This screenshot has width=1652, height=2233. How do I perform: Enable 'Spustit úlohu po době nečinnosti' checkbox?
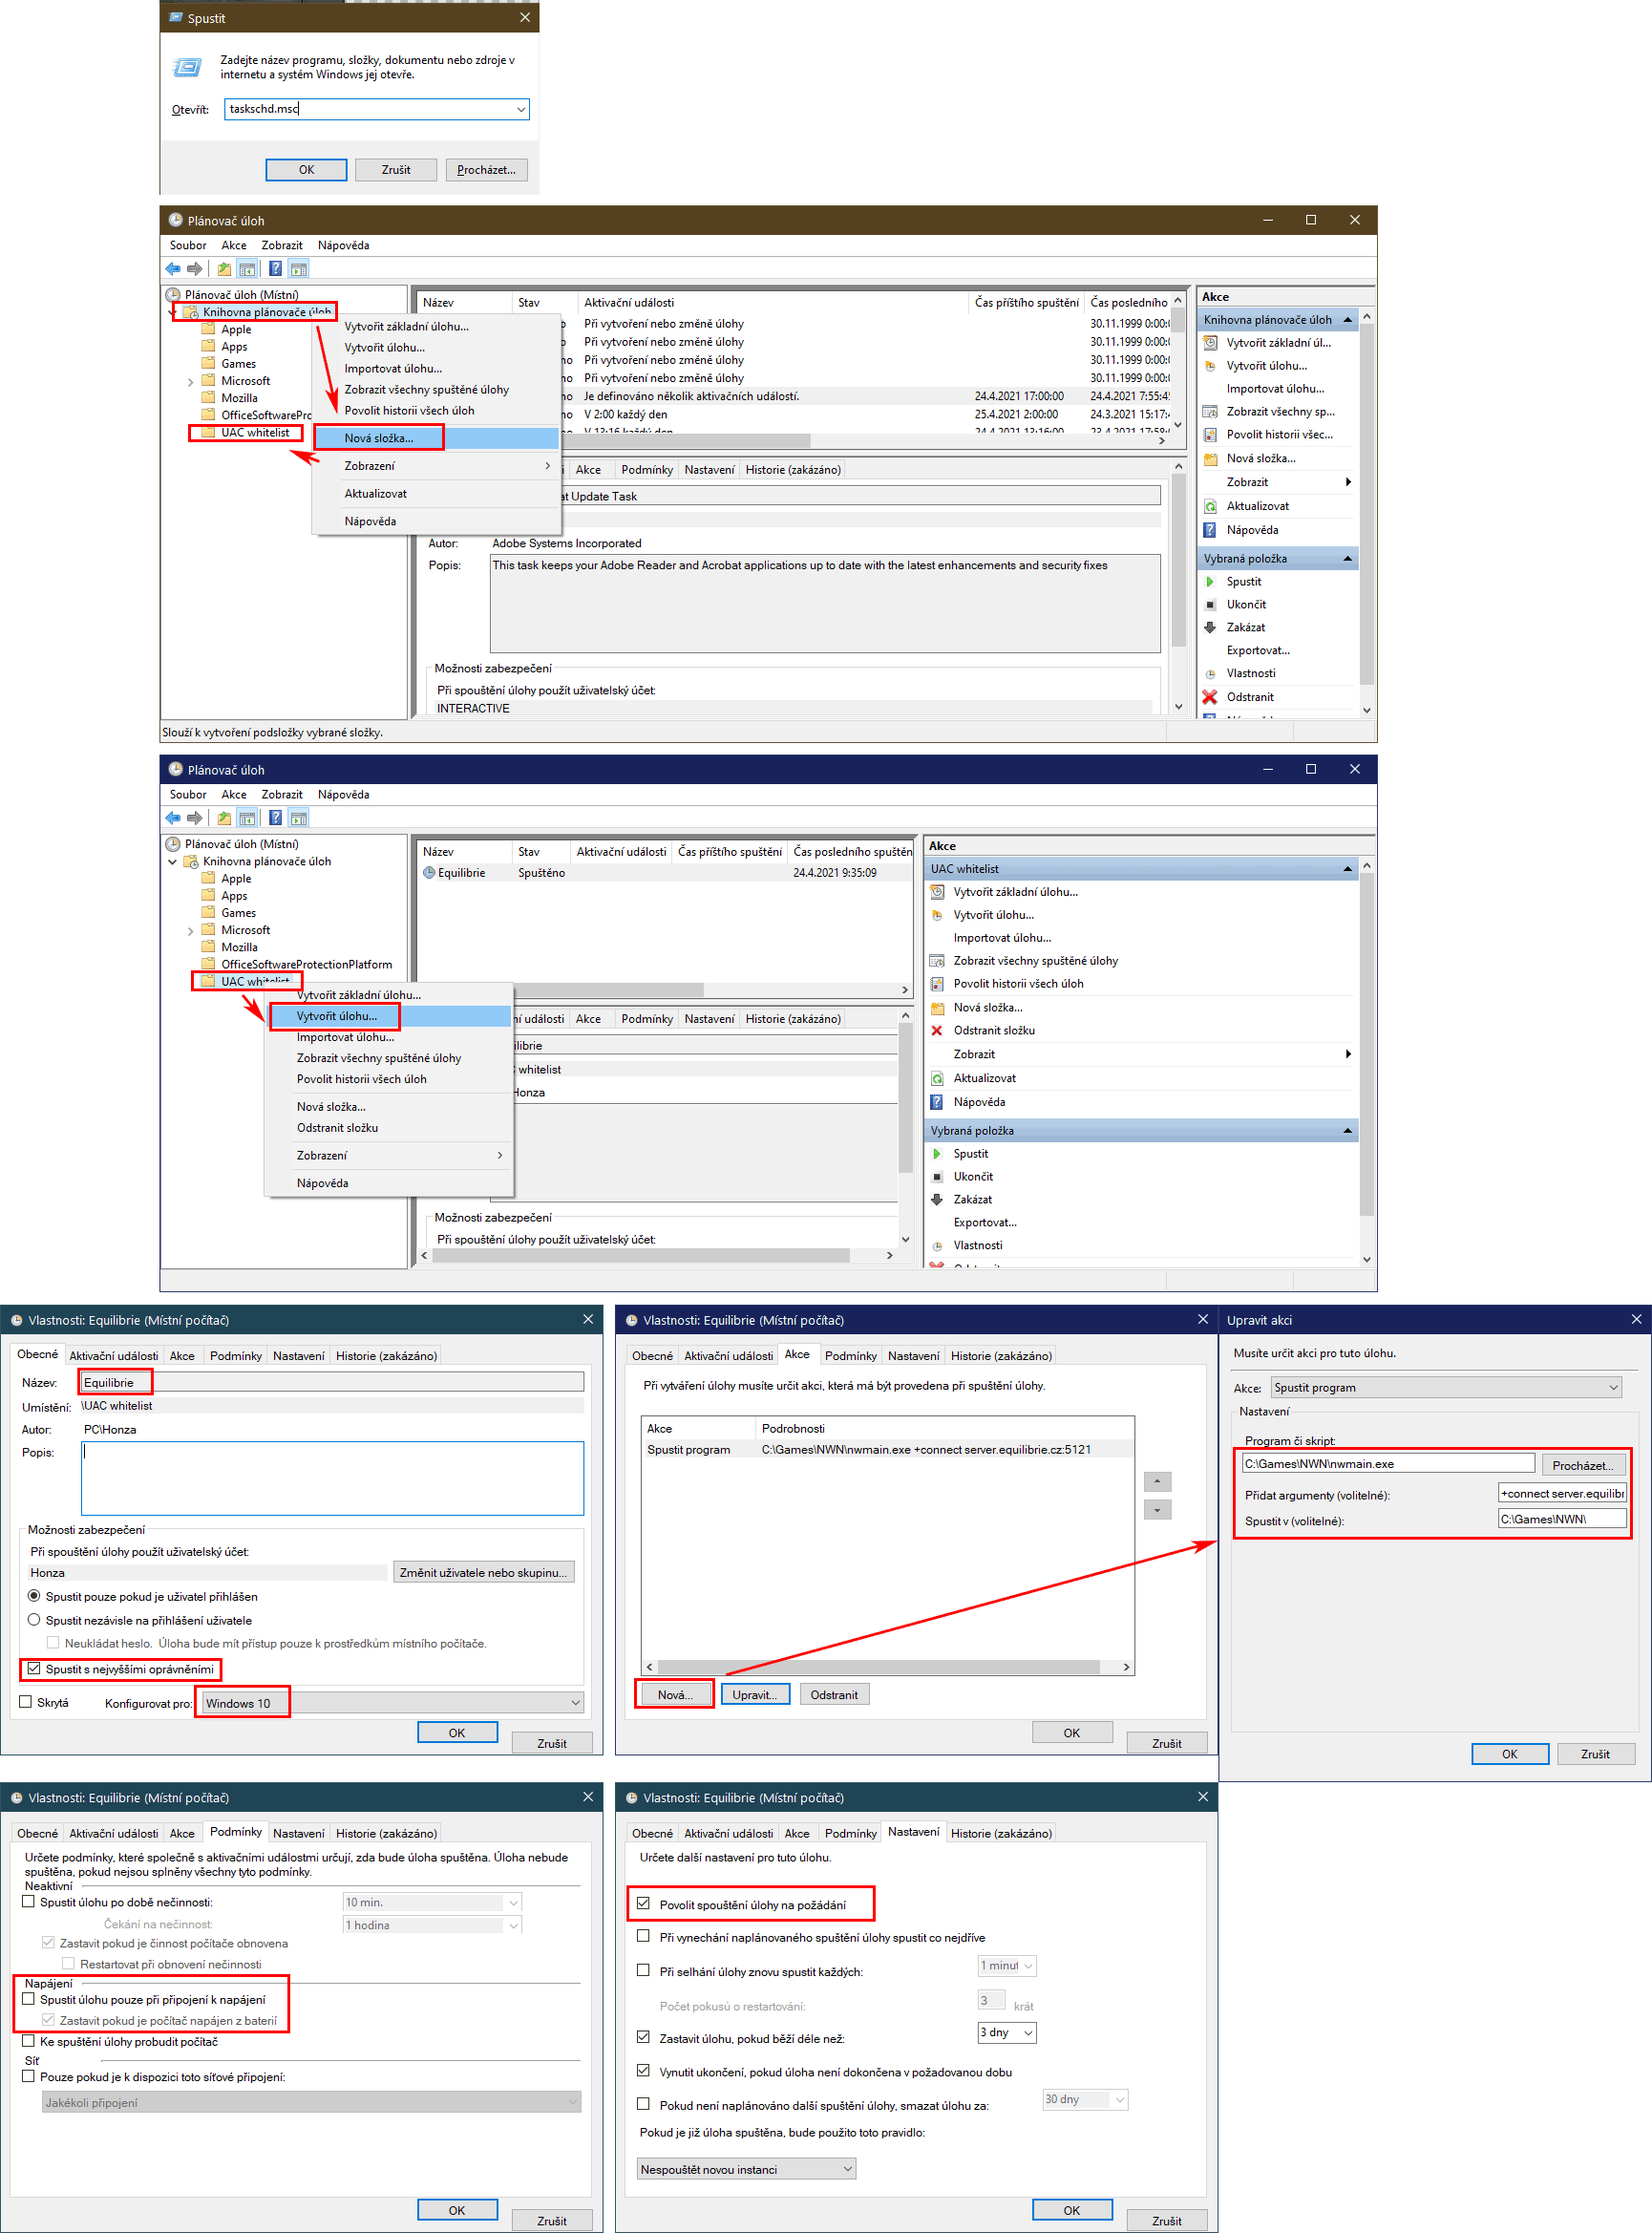pyautogui.click(x=29, y=1902)
